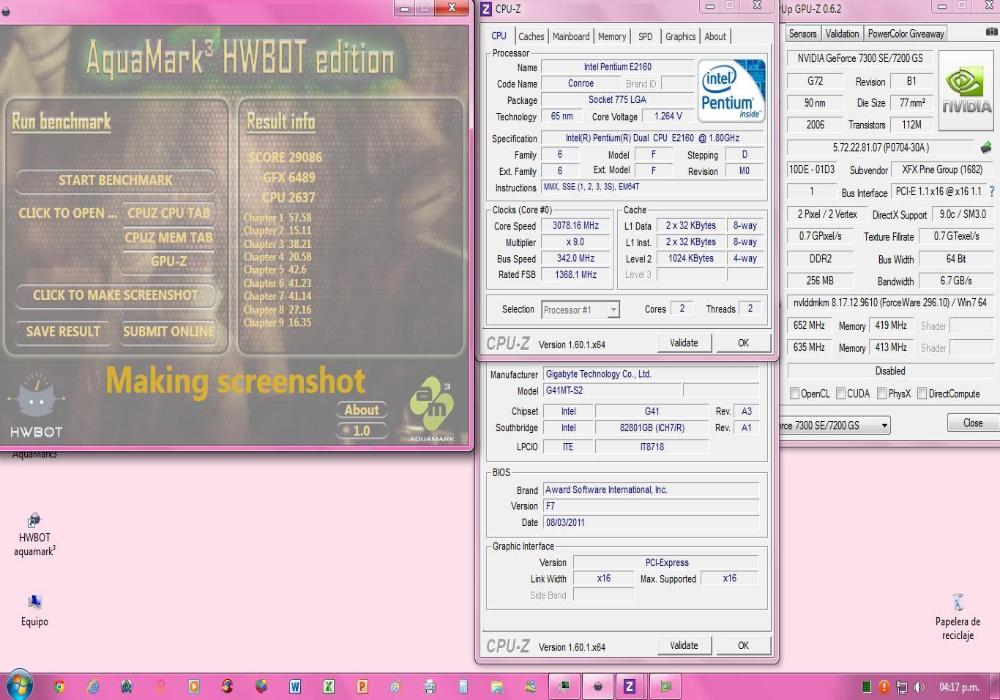Open Excel from the taskbar
Screen dimensions: 1000x700
328,687
